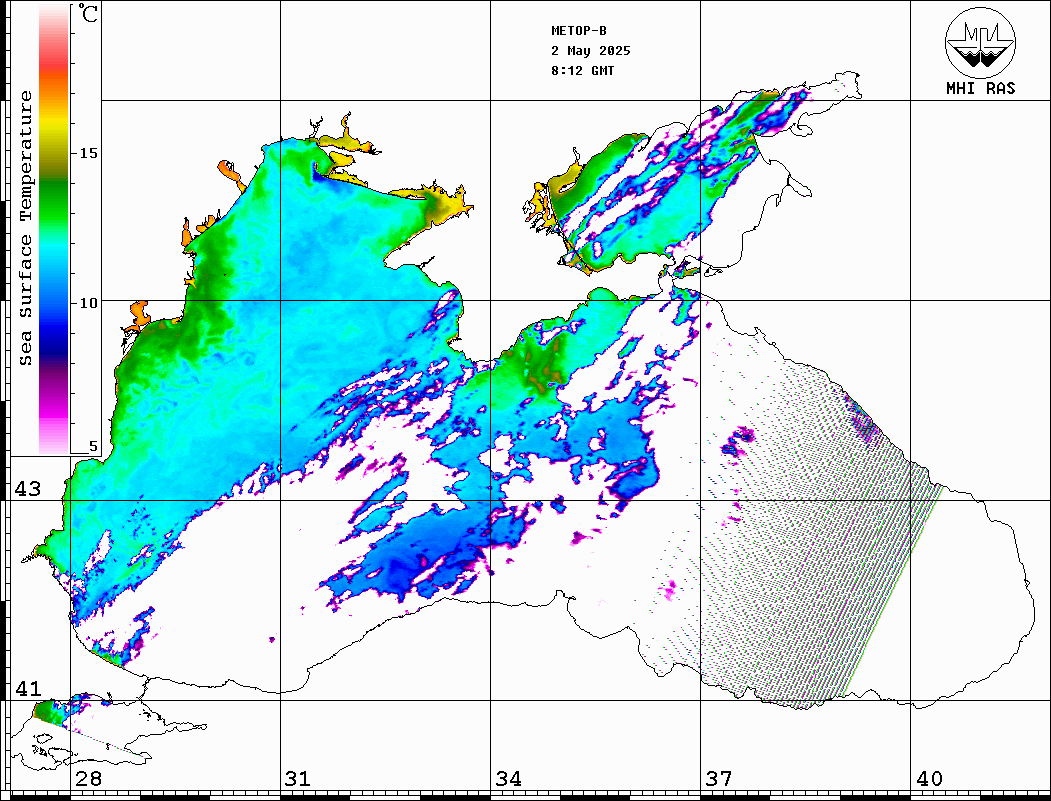Click the 'Sea Surface Temperature' legend title
The image size is (1051, 801).
point(25,228)
